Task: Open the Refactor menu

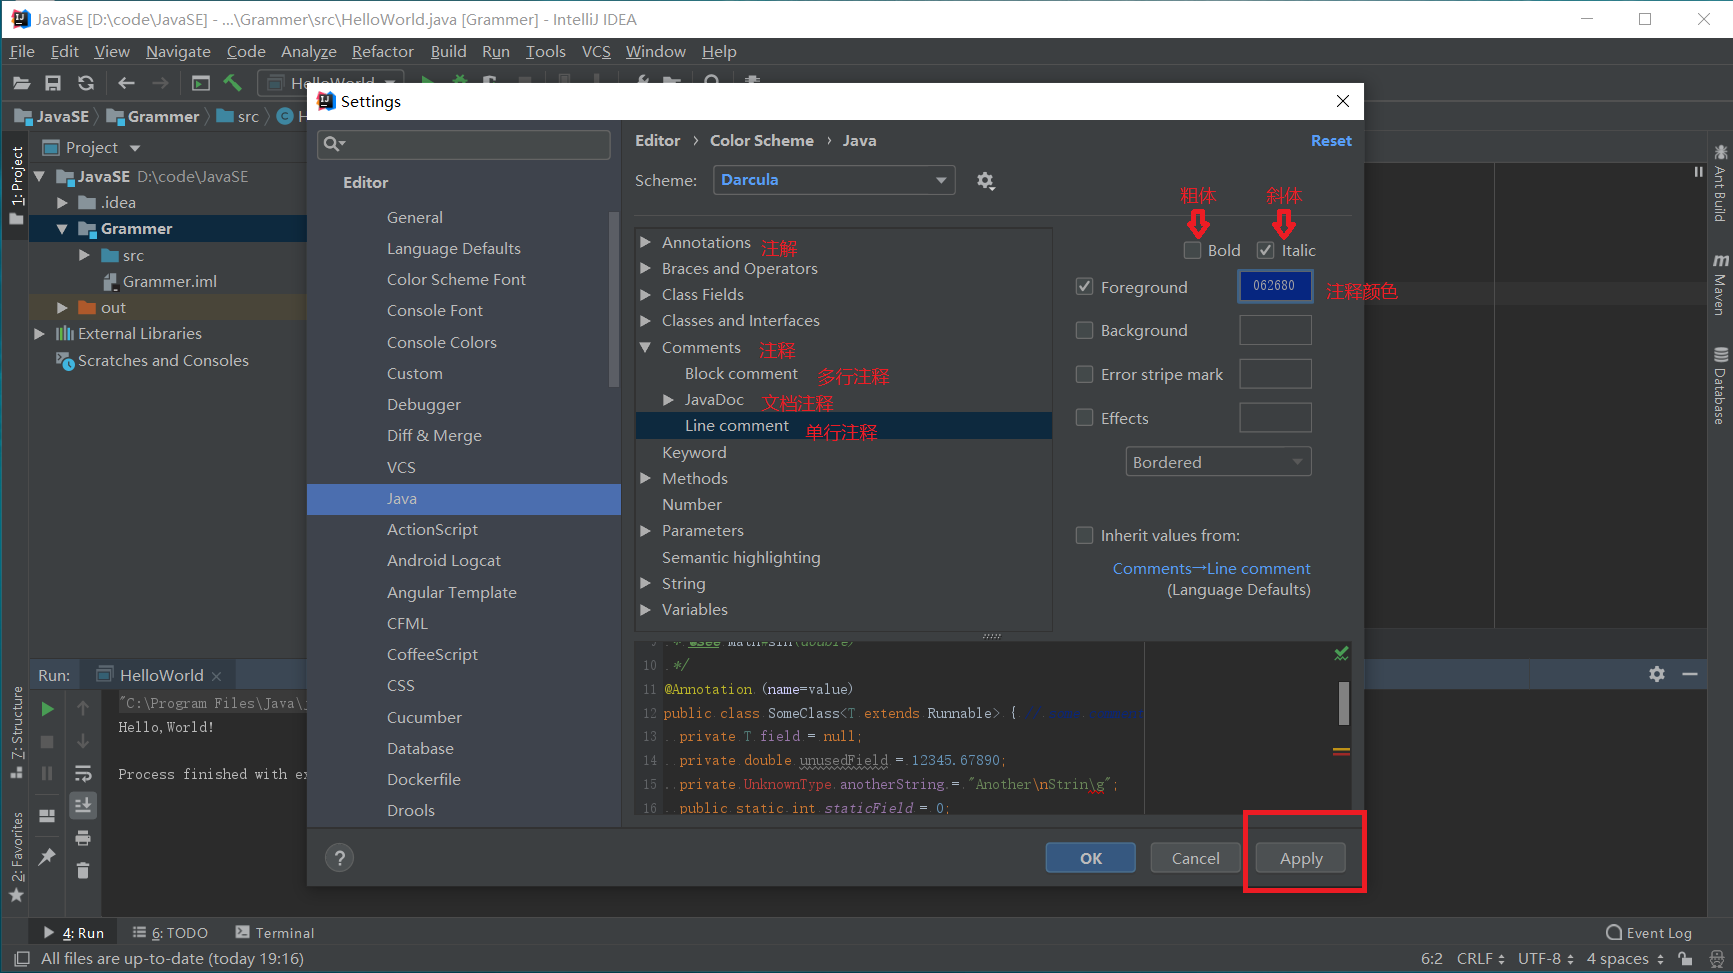Action: [x=382, y=52]
